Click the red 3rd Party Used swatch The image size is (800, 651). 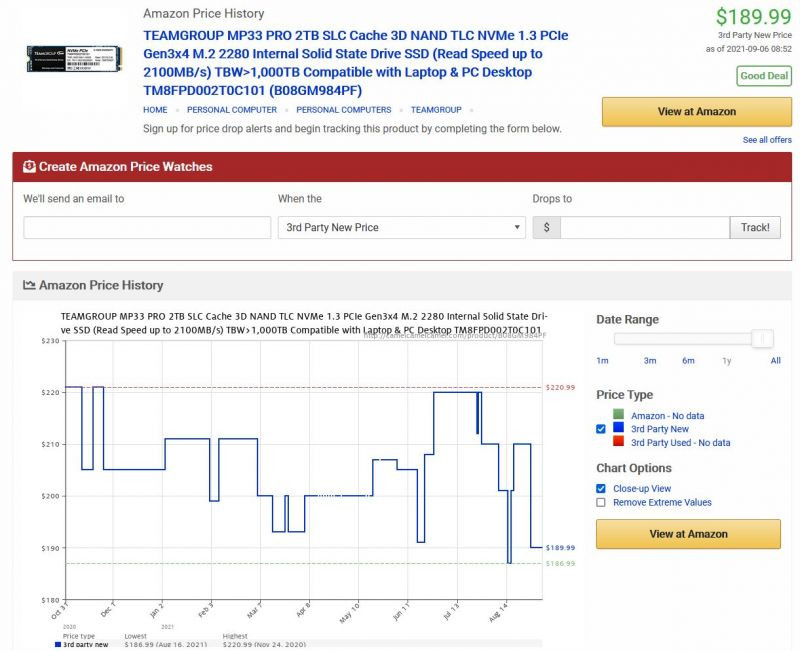[618, 441]
